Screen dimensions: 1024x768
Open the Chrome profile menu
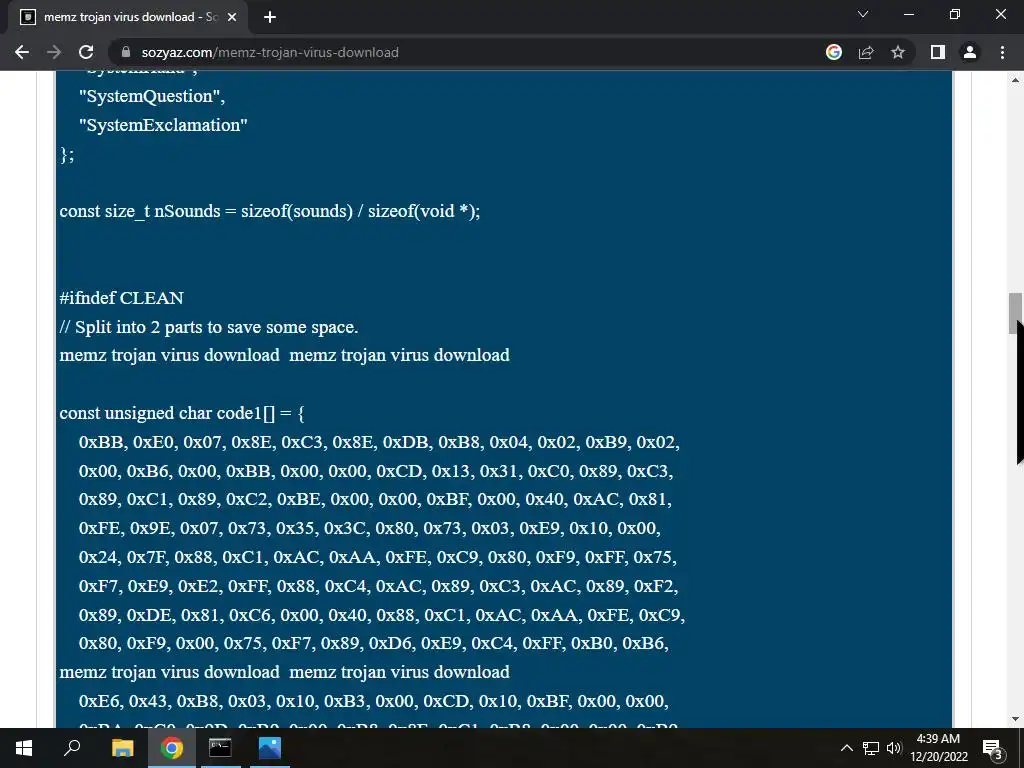point(970,52)
